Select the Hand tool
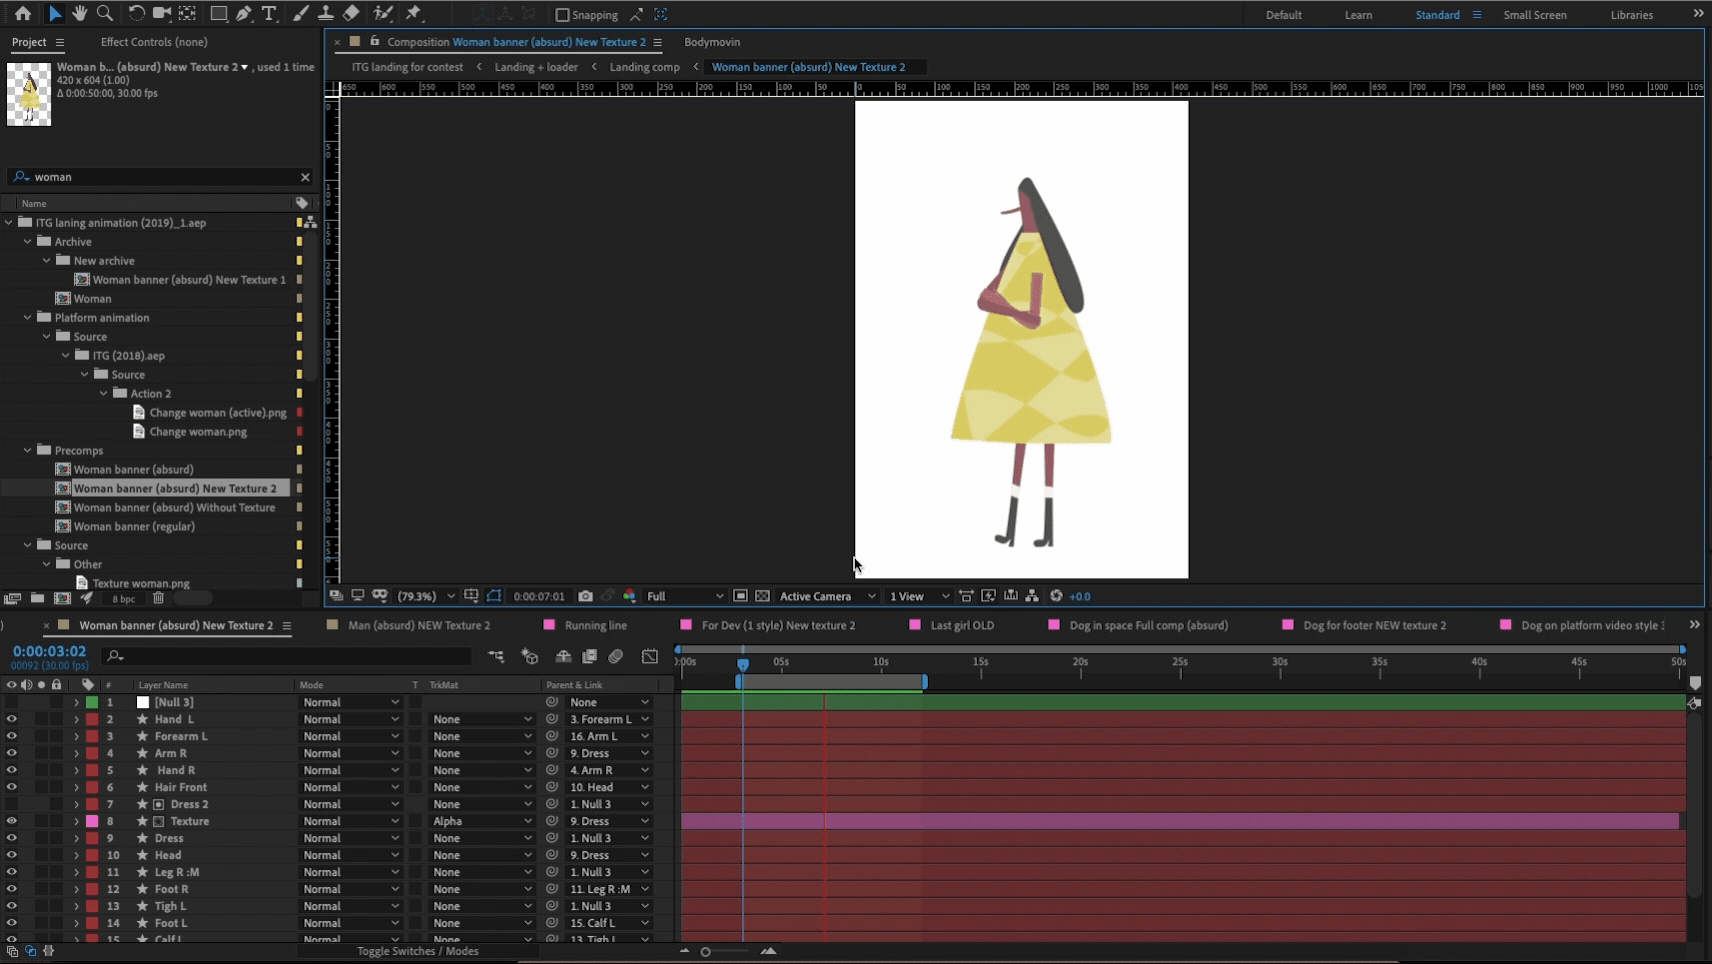 tap(79, 14)
